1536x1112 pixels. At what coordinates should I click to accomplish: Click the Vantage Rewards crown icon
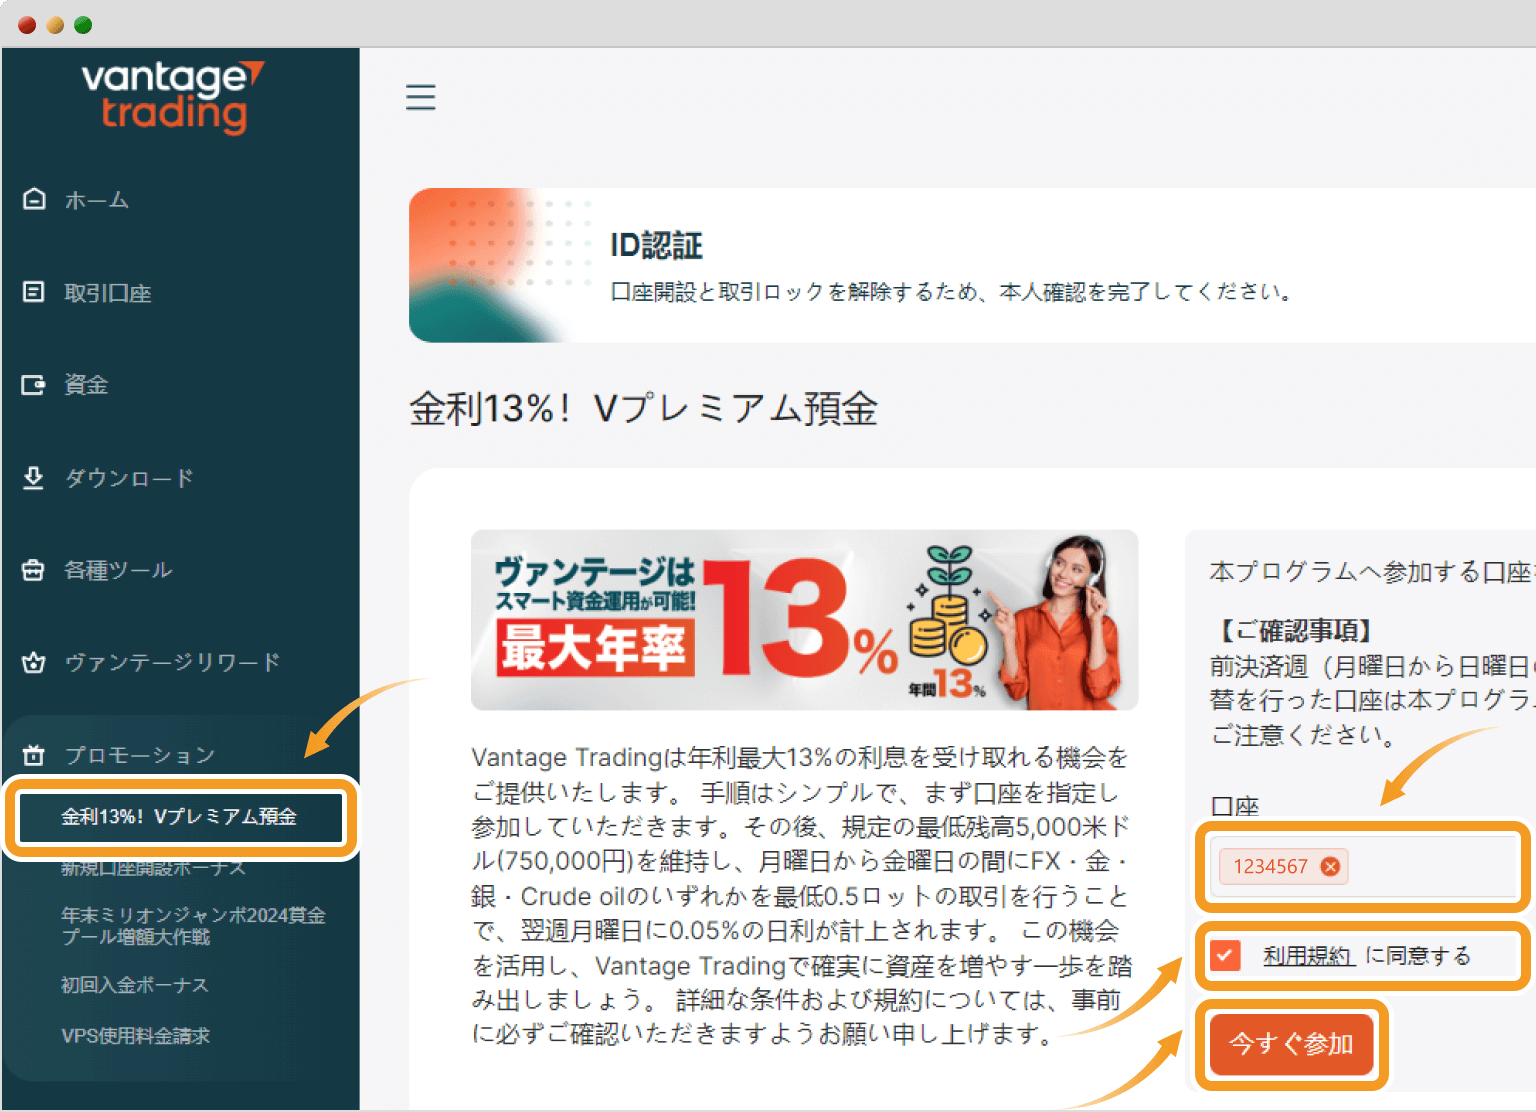click(34, 662)
